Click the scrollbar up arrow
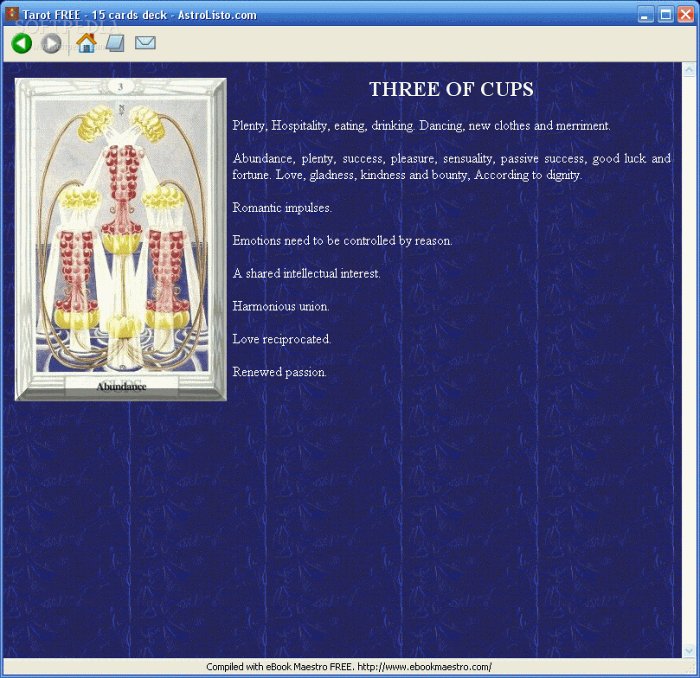Viewport: 700px width, 678px height. coord(689,70)
